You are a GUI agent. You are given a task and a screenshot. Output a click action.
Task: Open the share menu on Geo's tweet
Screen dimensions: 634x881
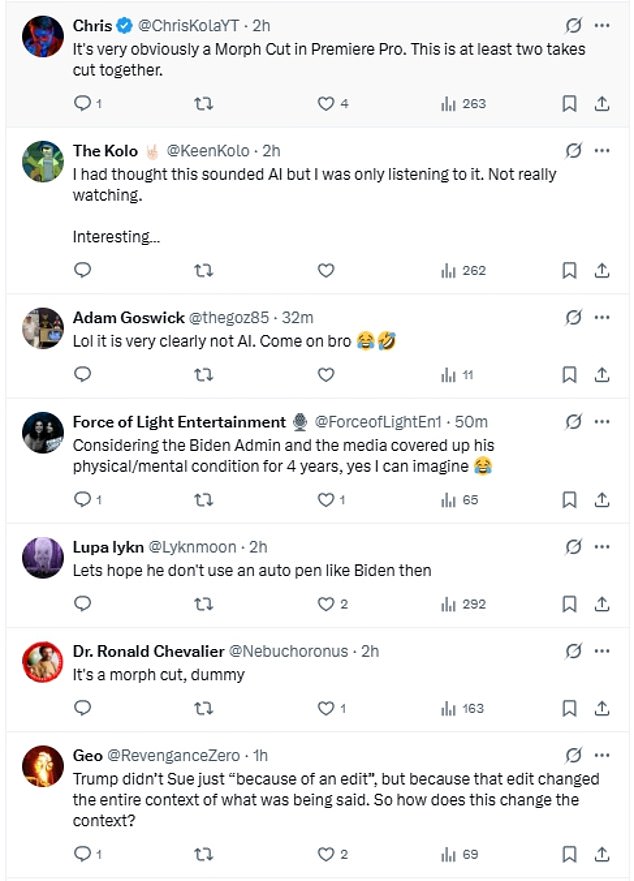tap(601, 854)
